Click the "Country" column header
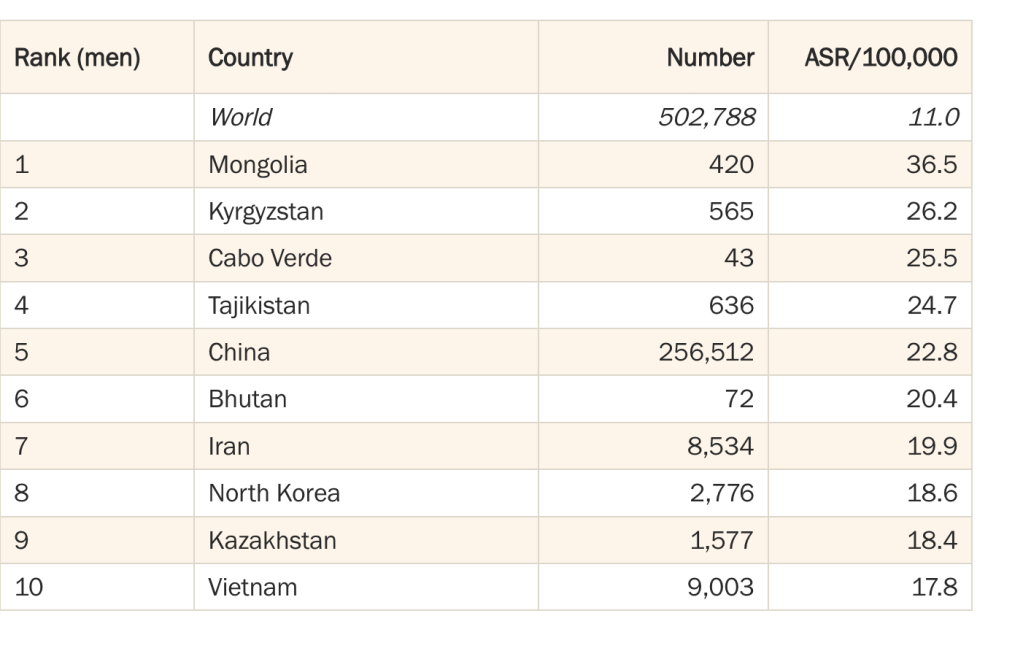 tap(251, 58)
